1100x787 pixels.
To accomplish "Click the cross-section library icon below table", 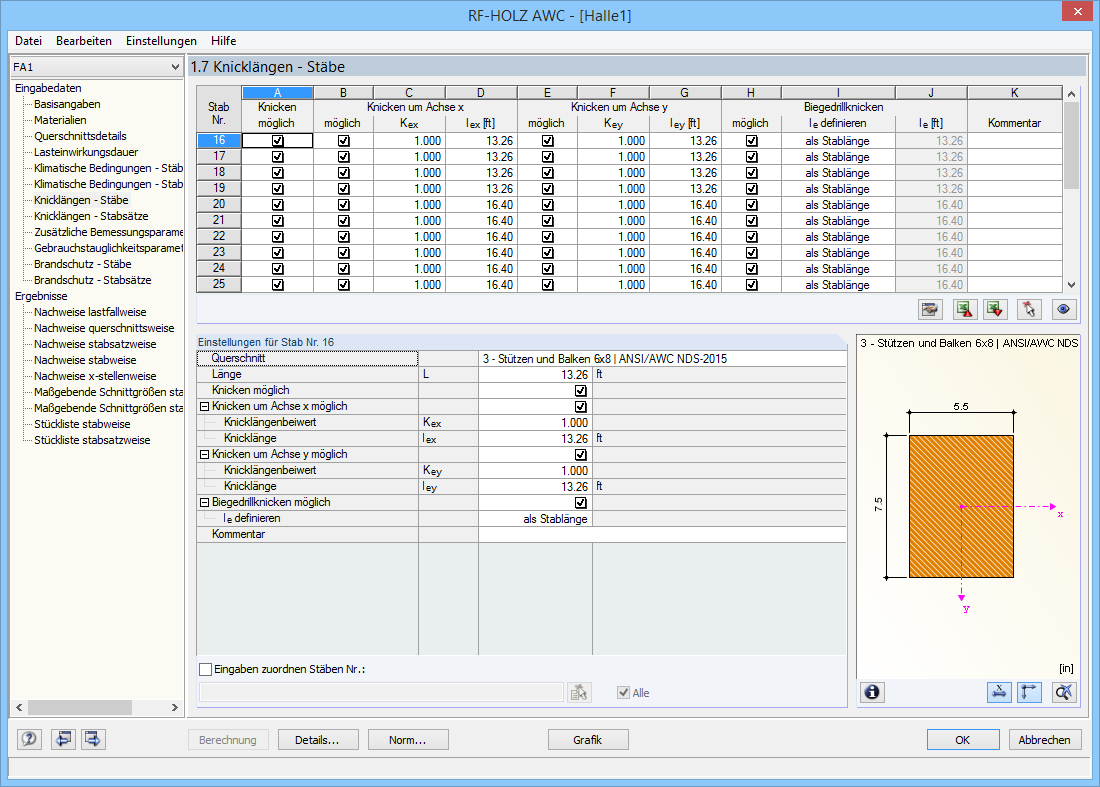I will [930, 309].
